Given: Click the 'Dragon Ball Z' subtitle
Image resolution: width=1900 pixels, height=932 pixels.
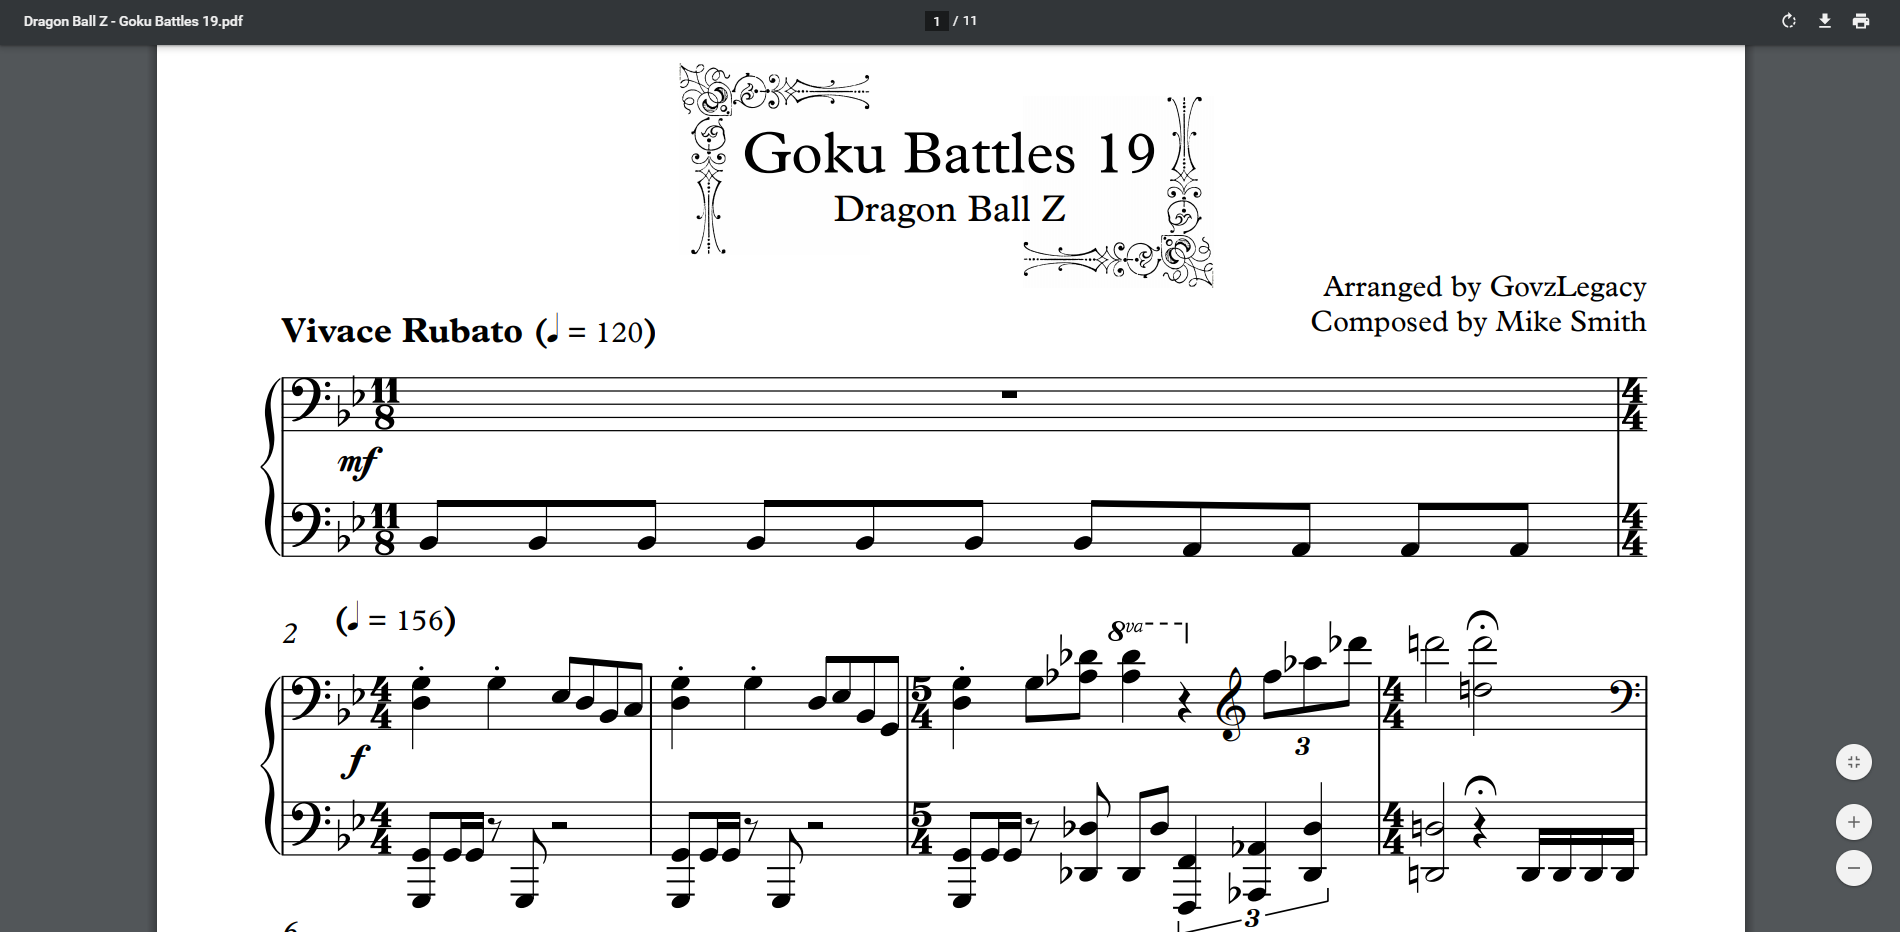Looking at the screenshot, I should click(949, 209).
